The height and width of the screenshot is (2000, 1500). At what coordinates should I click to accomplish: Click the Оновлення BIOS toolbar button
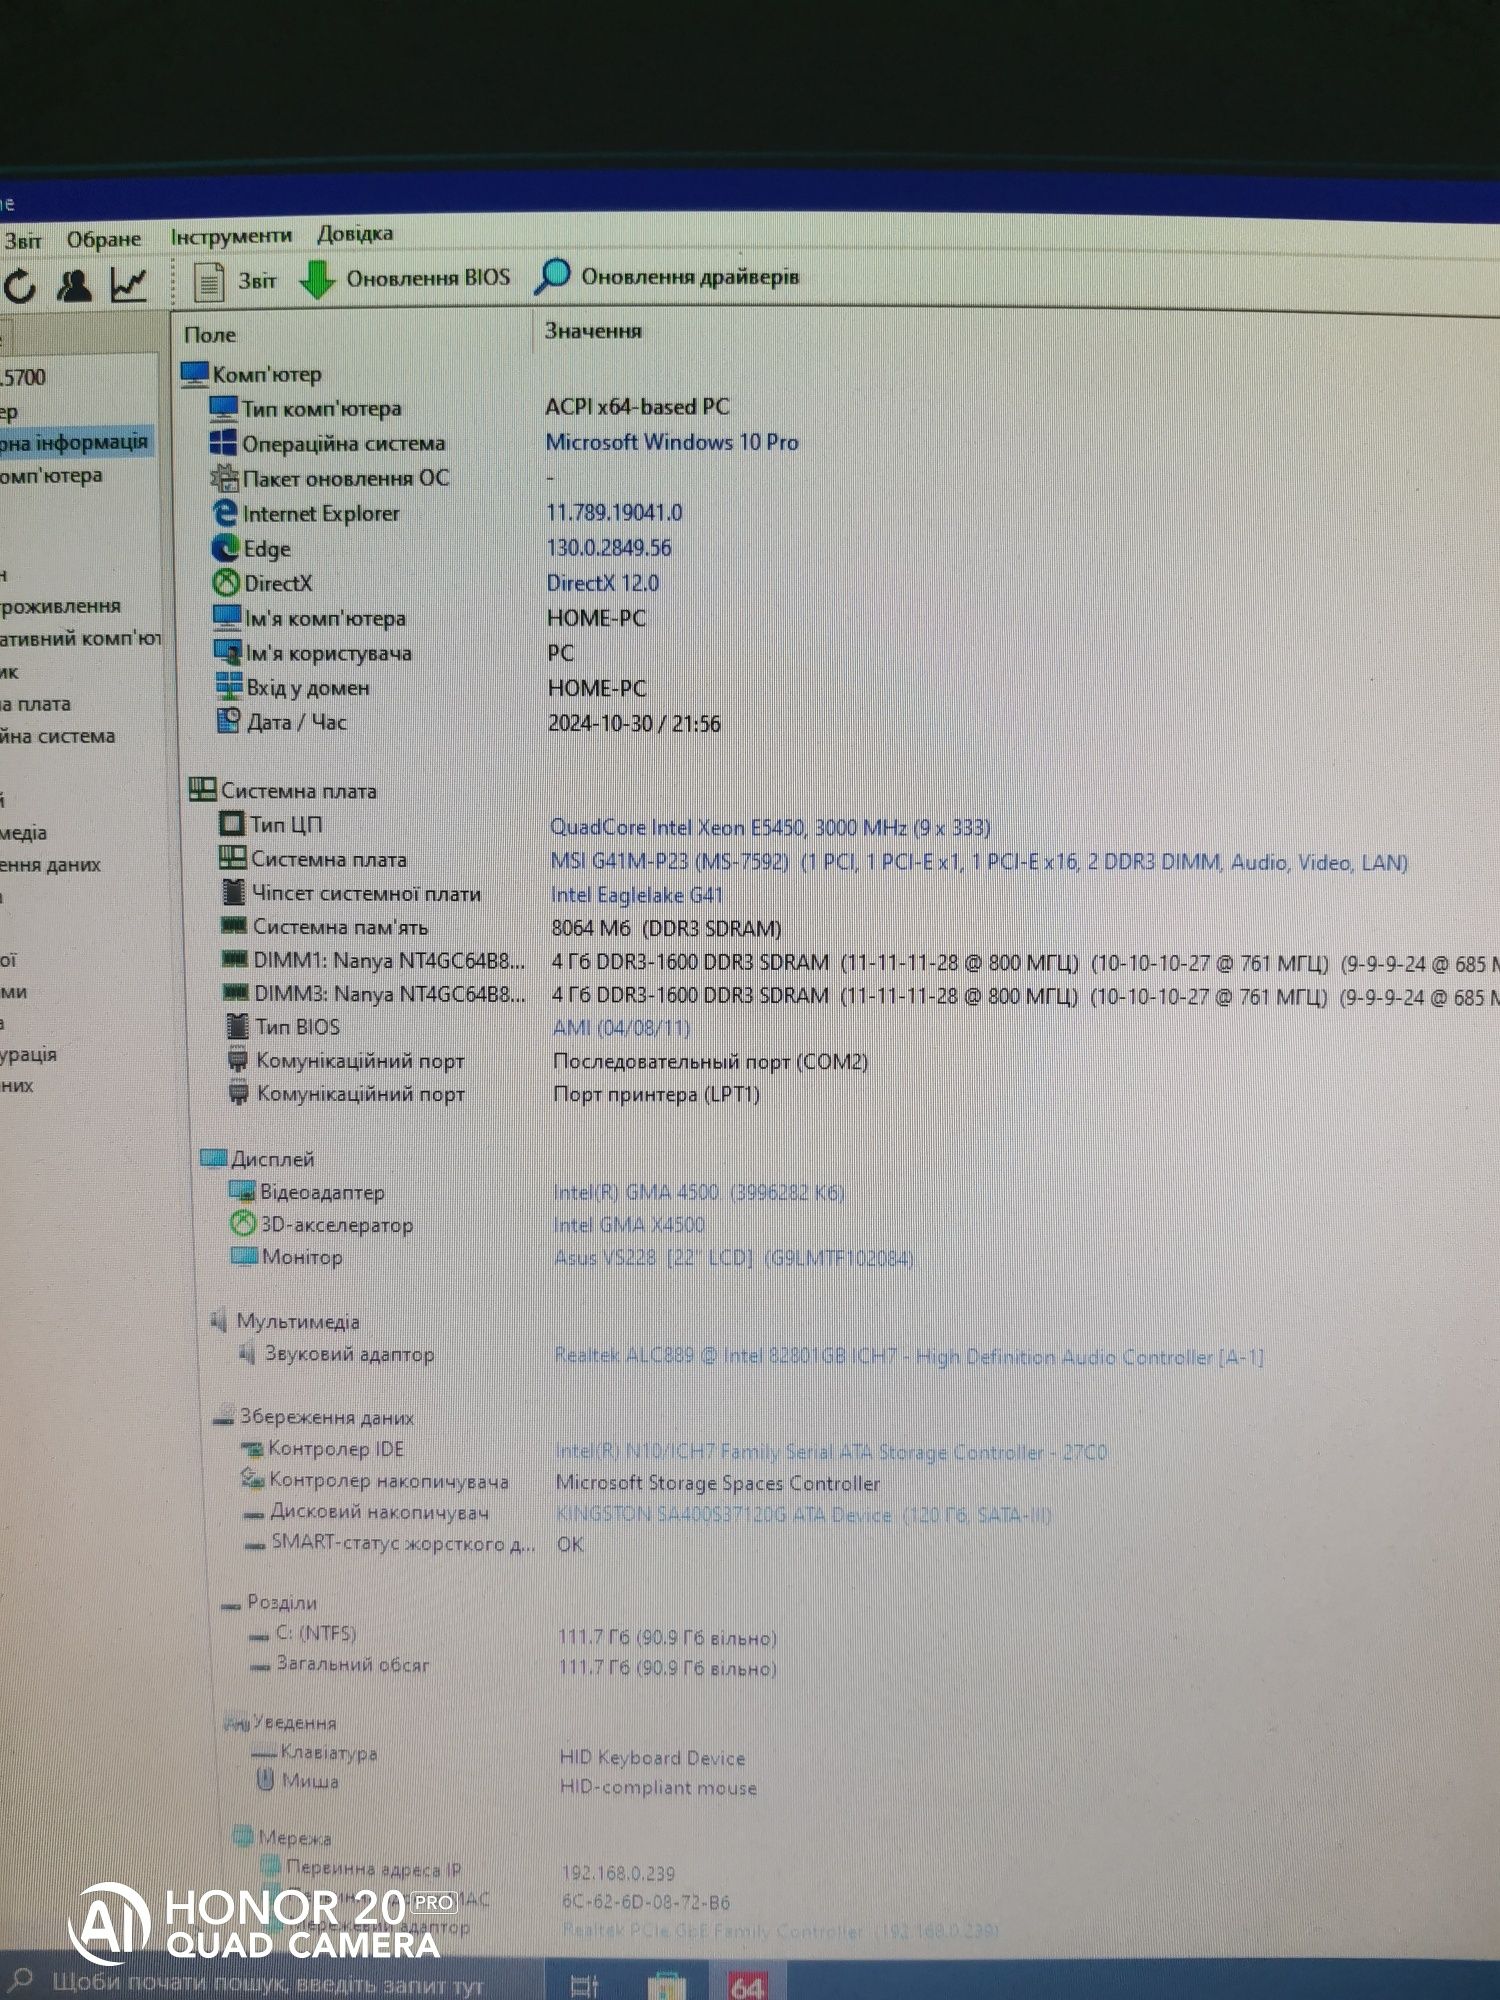pos(405,278)
